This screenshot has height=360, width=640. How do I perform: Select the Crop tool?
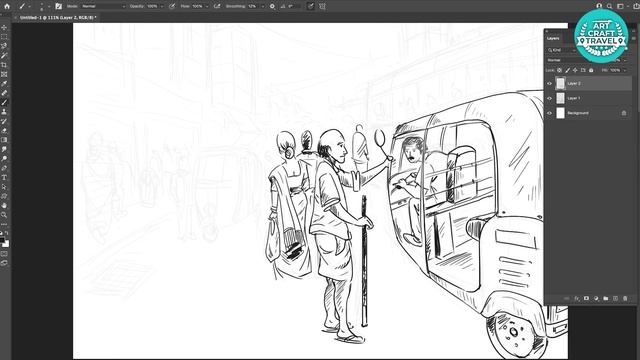(x=4, y=65)
